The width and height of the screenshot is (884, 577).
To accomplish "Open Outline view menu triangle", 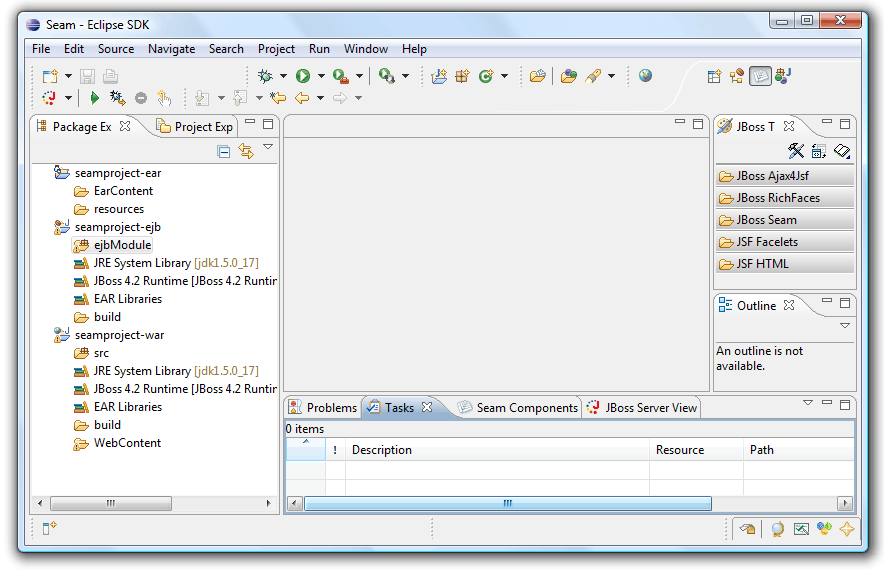I will tap(845, 325).
